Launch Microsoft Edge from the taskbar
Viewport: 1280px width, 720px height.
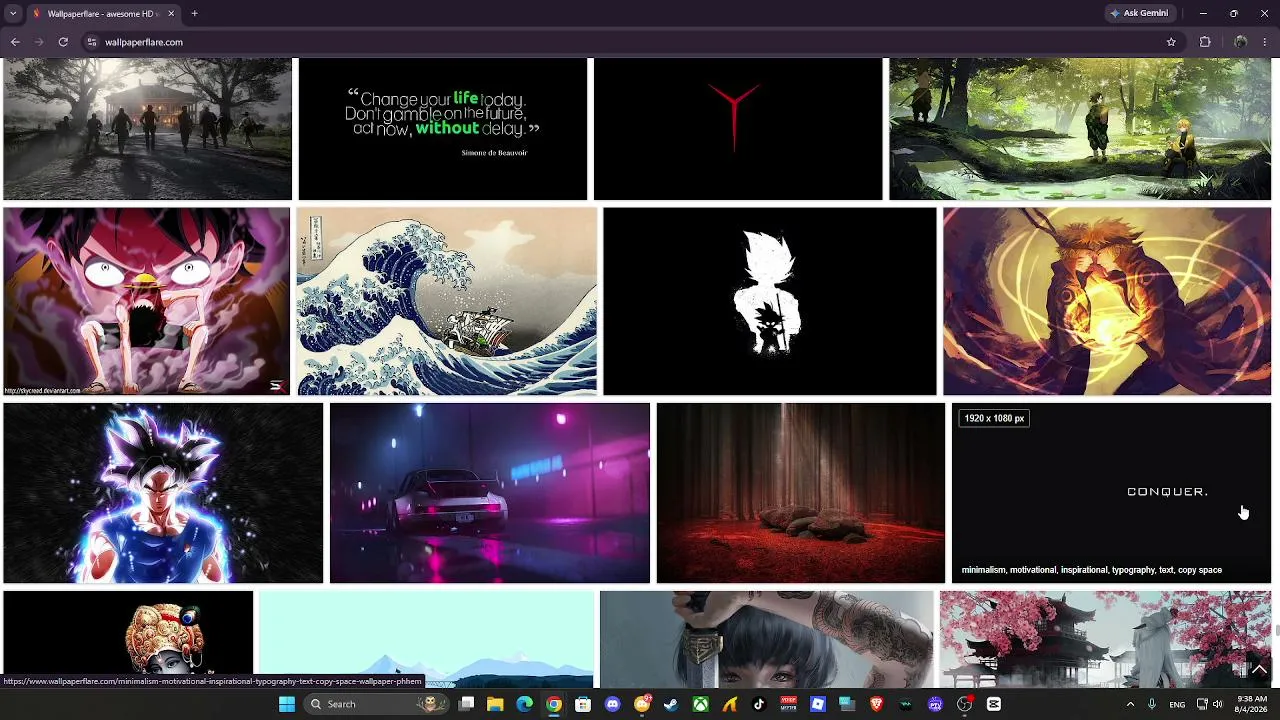click(524, 704)
